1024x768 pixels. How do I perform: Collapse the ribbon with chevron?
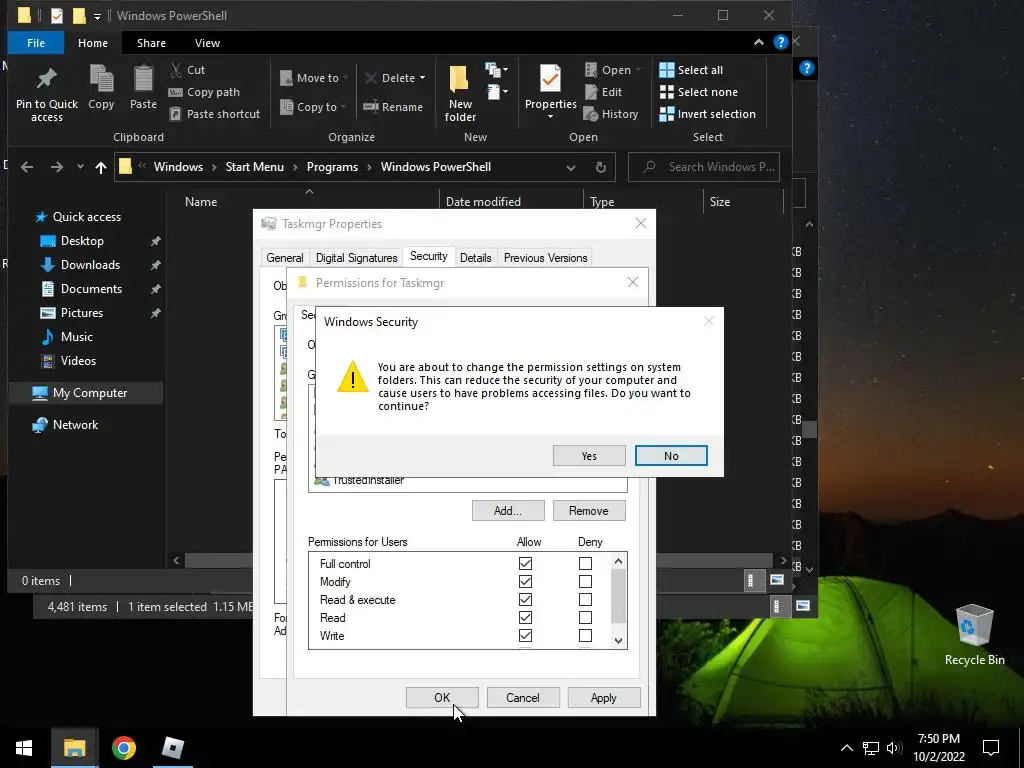(x=759, y=42)
